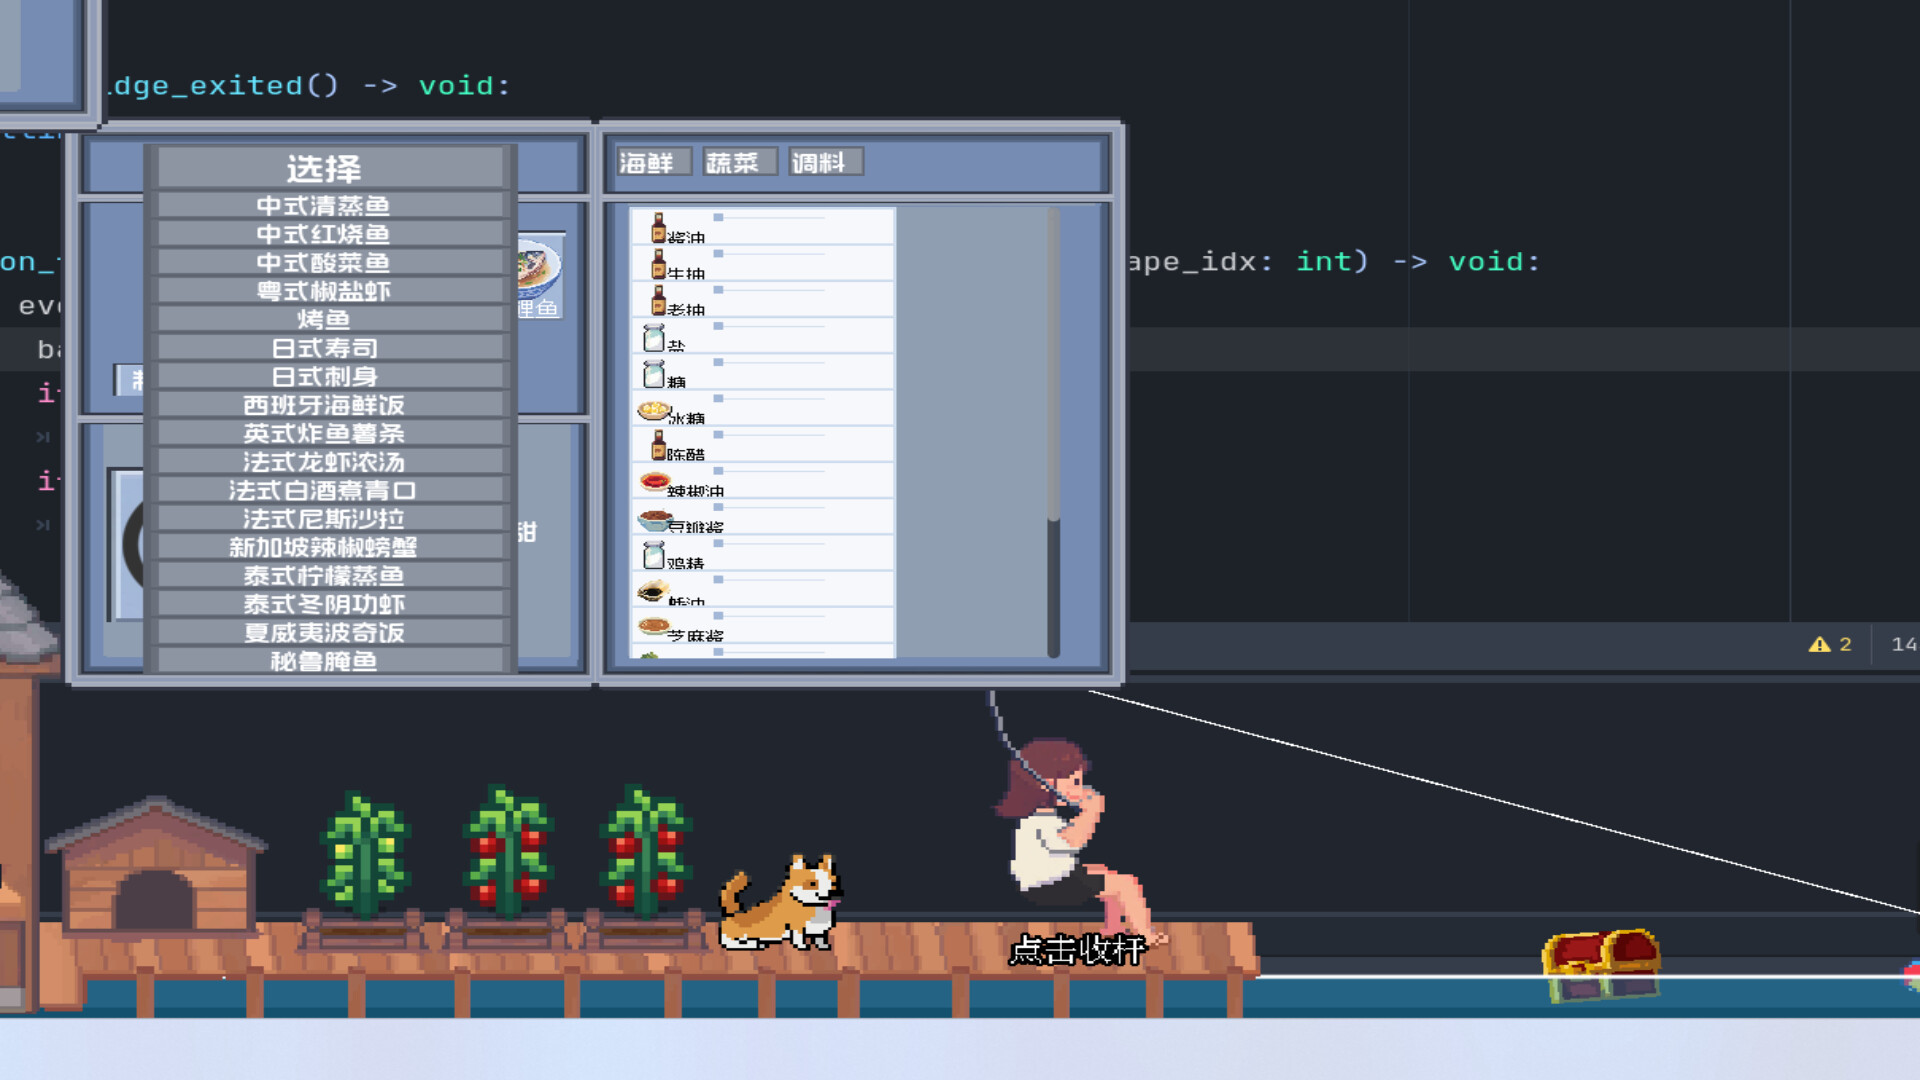Switch to the 蔬菜 tab

pyautogui.click(x=738, y=161)
